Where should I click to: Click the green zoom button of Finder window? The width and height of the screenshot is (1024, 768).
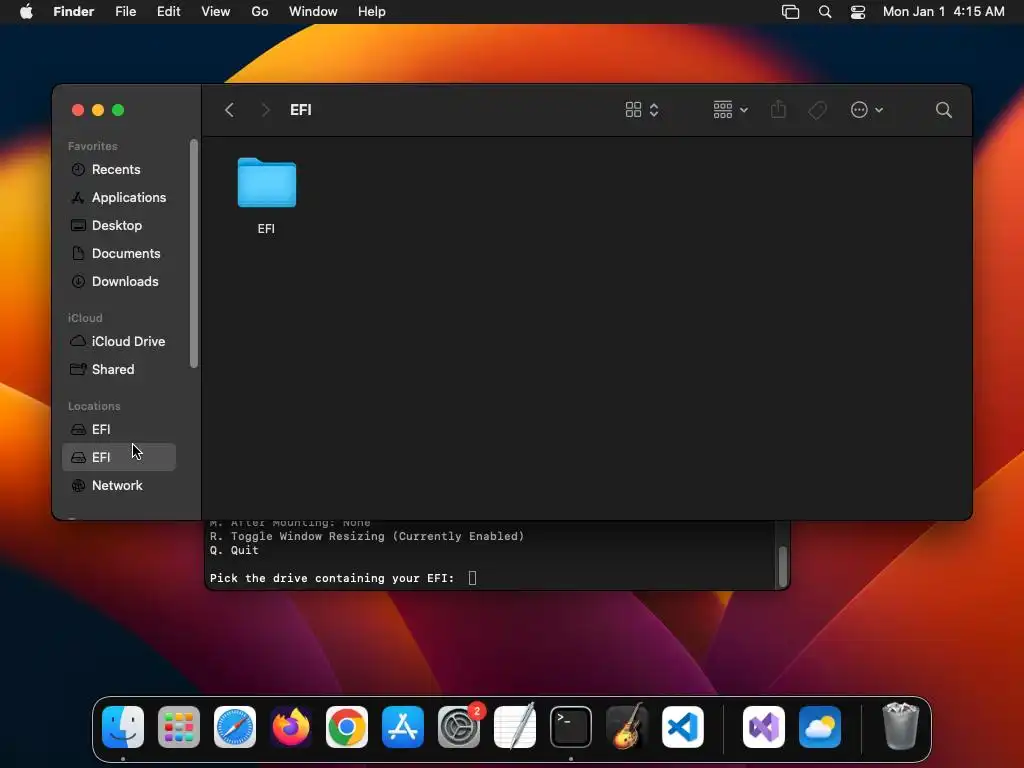118,110
